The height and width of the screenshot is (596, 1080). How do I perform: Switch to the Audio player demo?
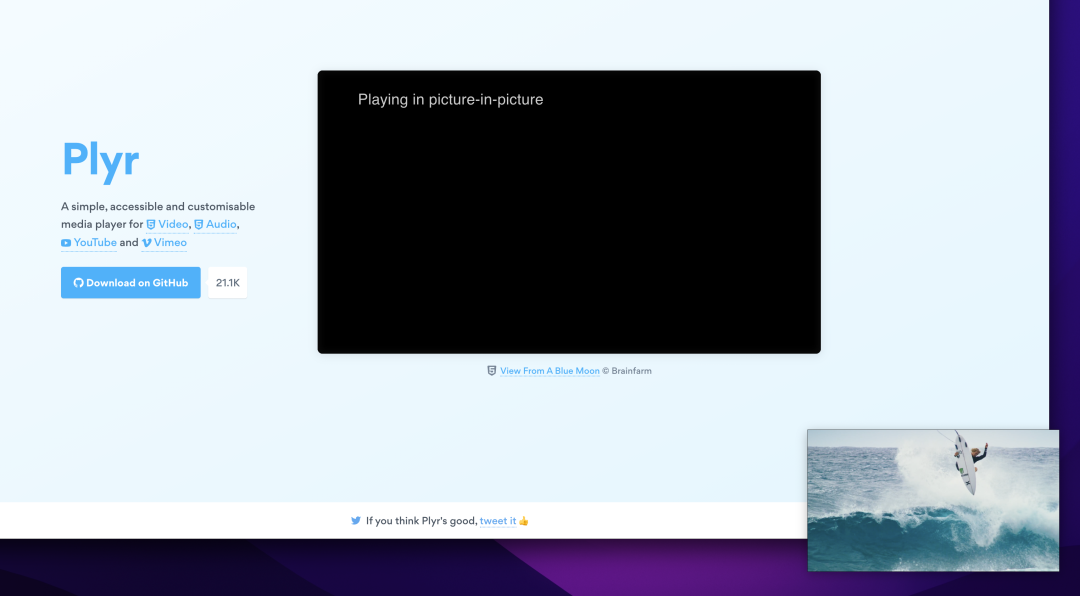coord(221,225)
